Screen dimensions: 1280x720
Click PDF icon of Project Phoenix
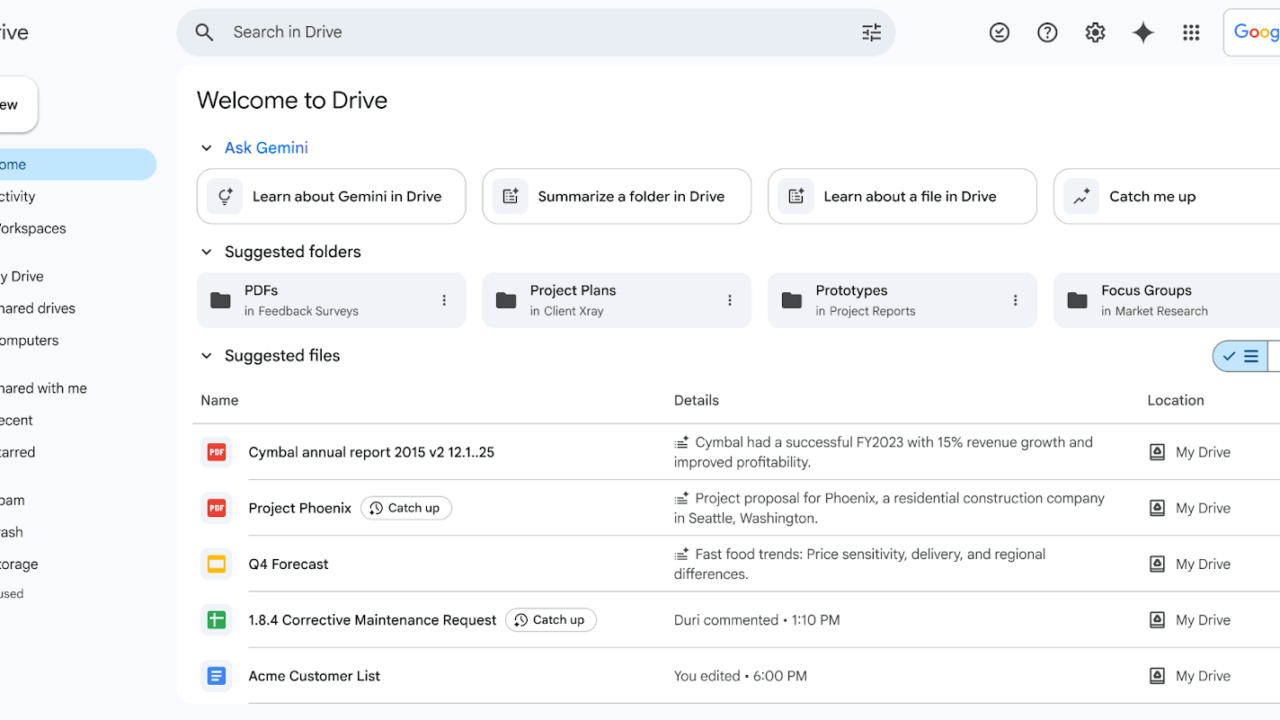216,508
